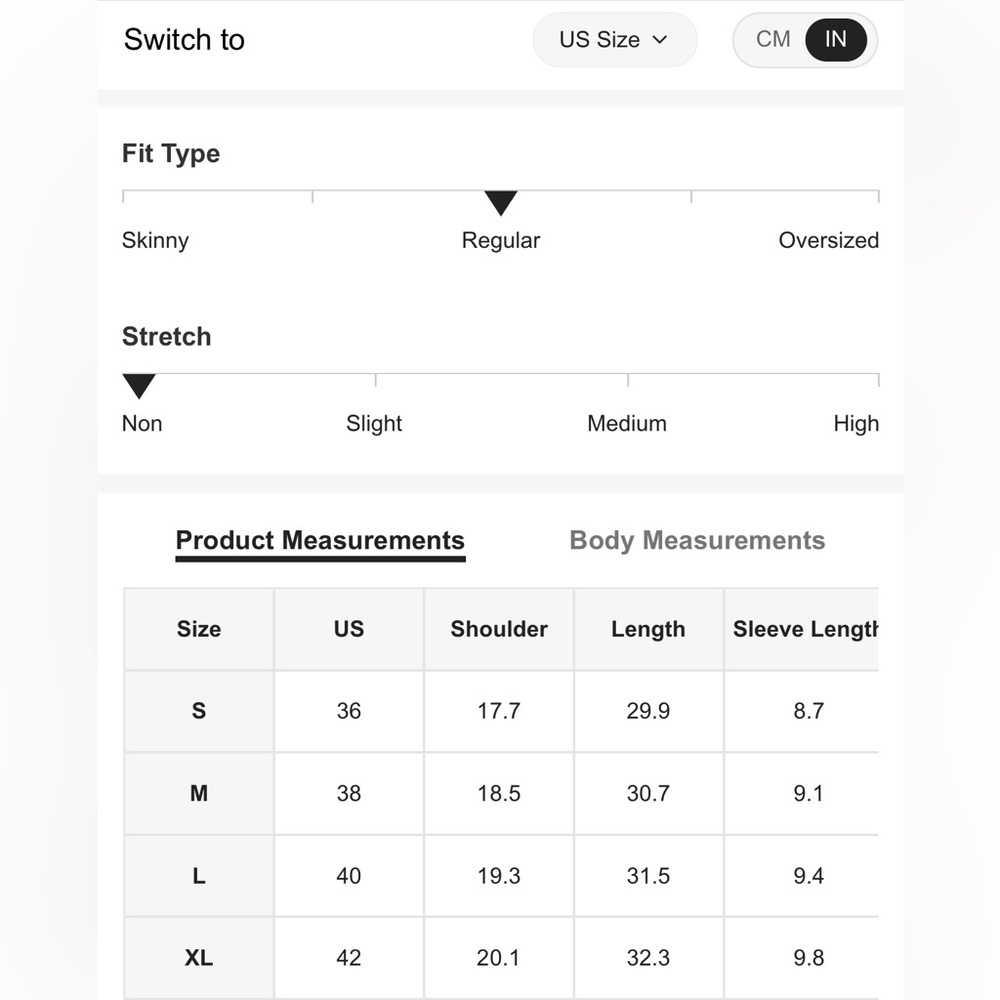Click the Fit Type triangle marker at Regular
Screen dimensions: 1000x1000
501,203
